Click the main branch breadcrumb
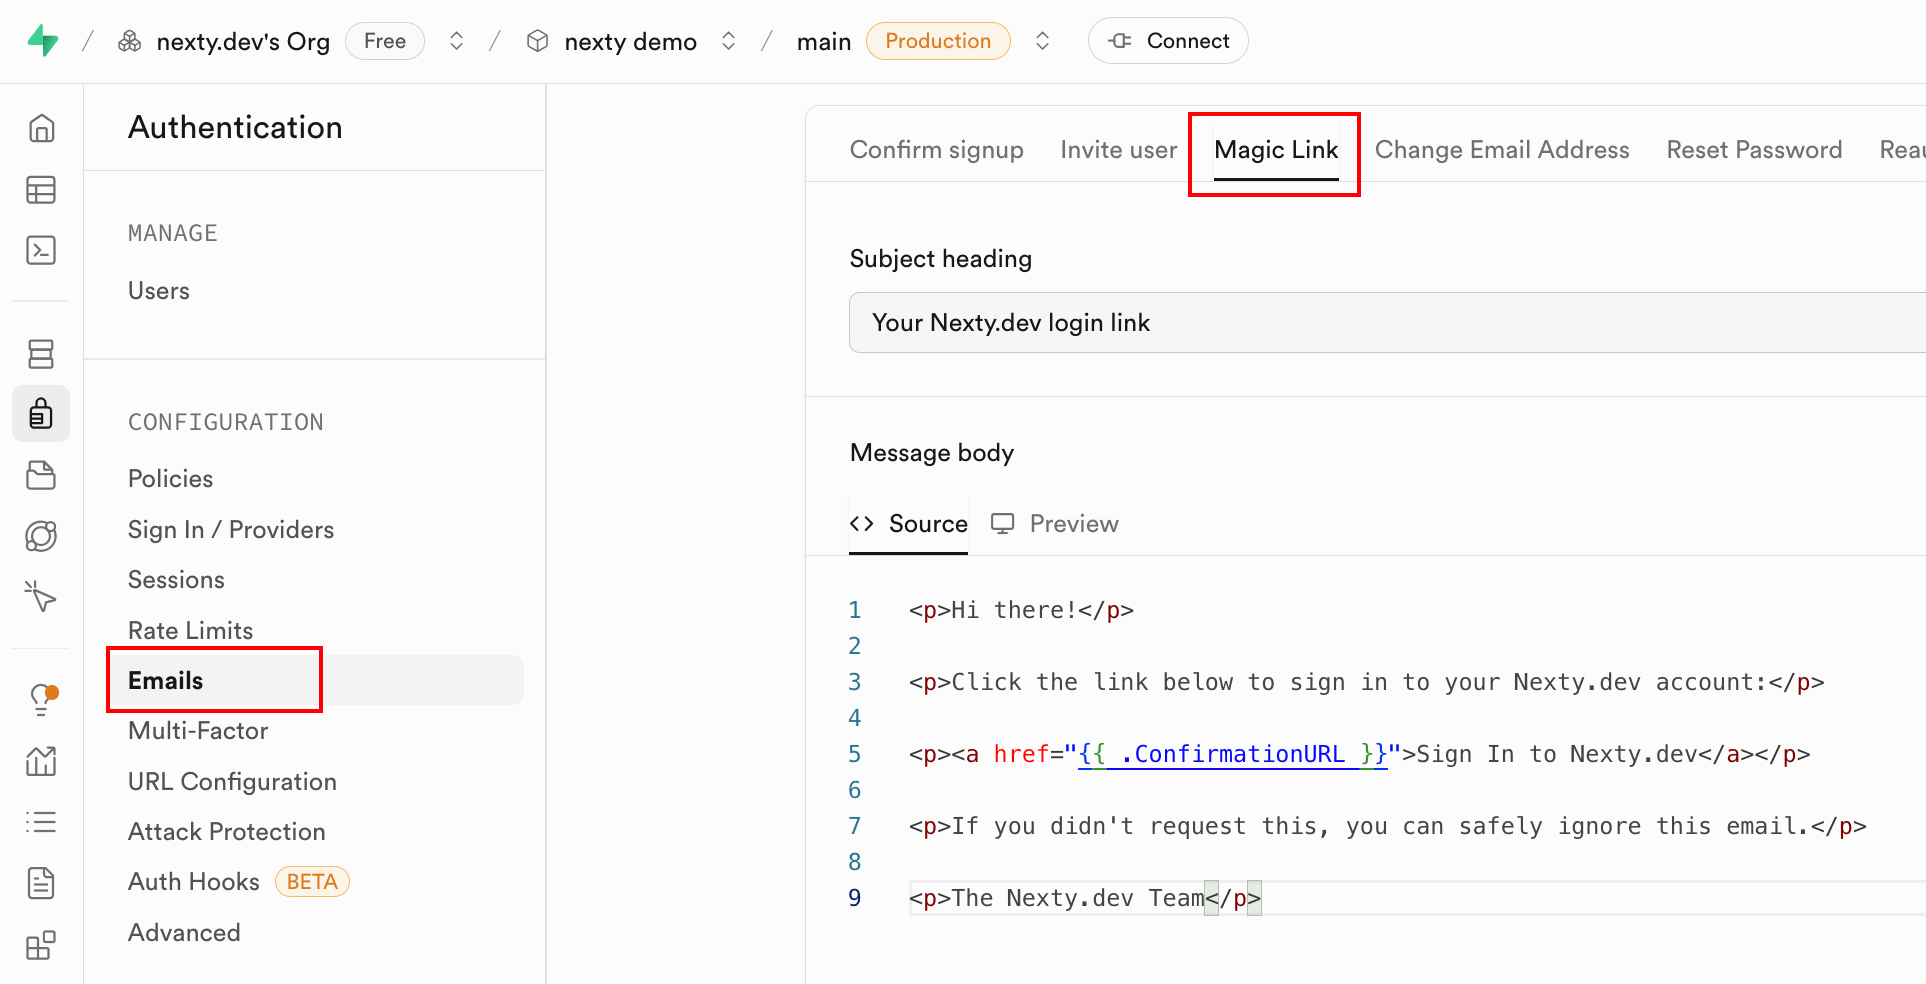 [x=824, y=41]
